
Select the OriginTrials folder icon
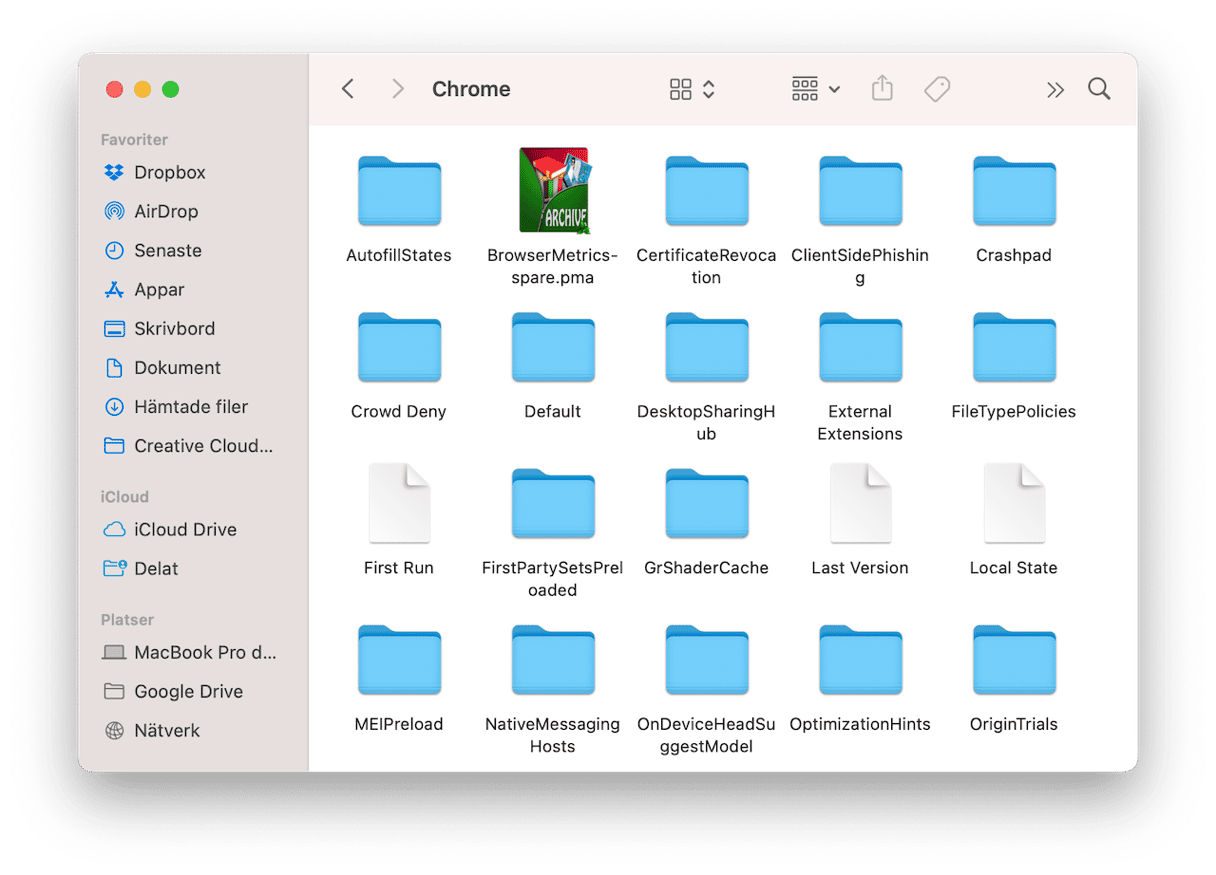(1014, 660)
